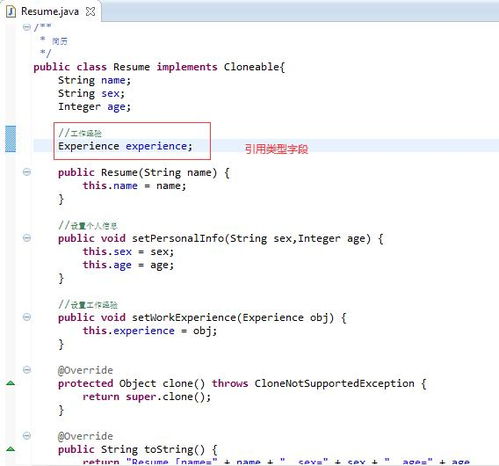Click the red annotation text beside experience field
The height and width of the screenshot is (466, 499).
pos(276,149)
